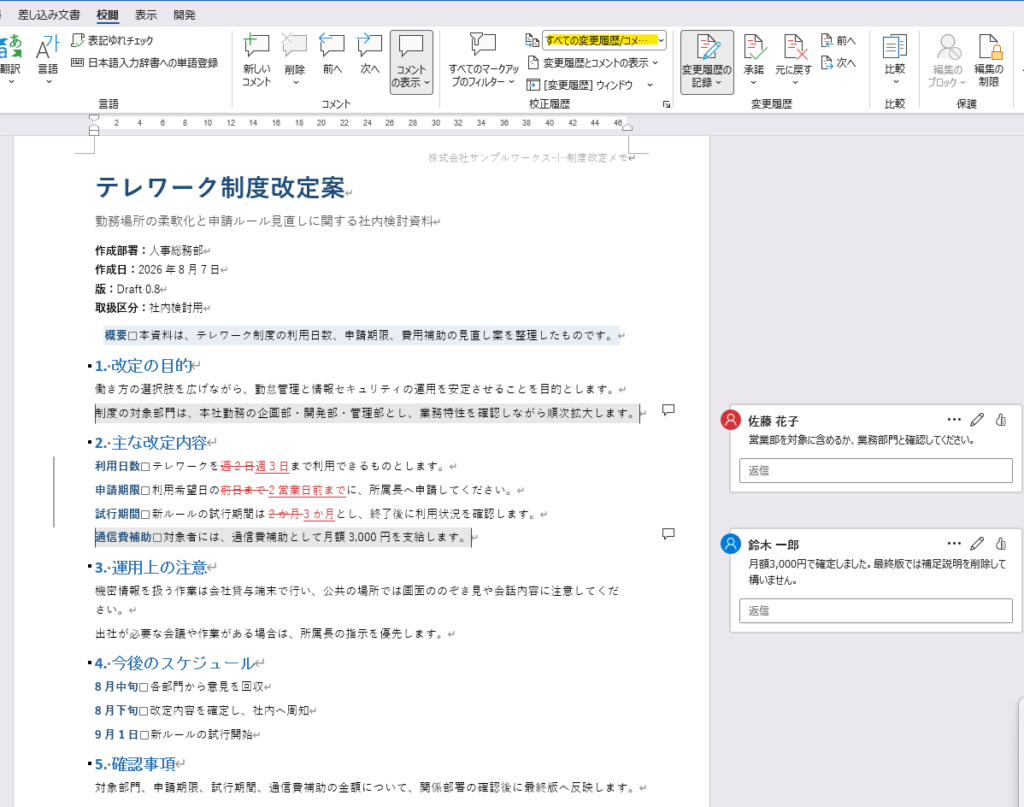Image resolution: width=1024 pixels, height=807 pixels.
Task: Click the document title テレワーク制度改定案
Action: (x=220, y=187)
